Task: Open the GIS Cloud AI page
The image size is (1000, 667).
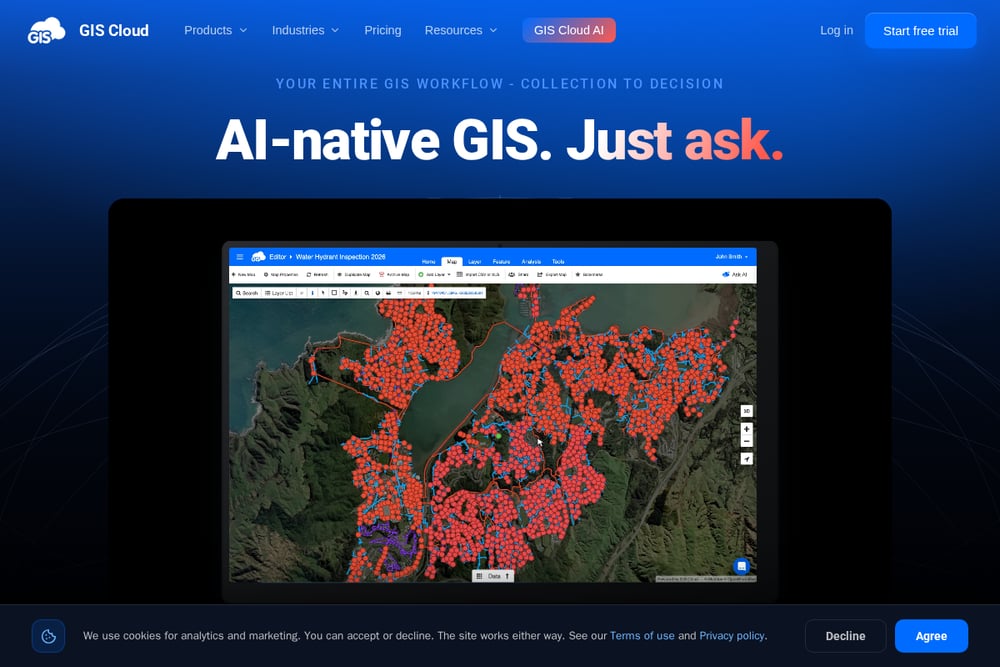Action: point(569,30)
